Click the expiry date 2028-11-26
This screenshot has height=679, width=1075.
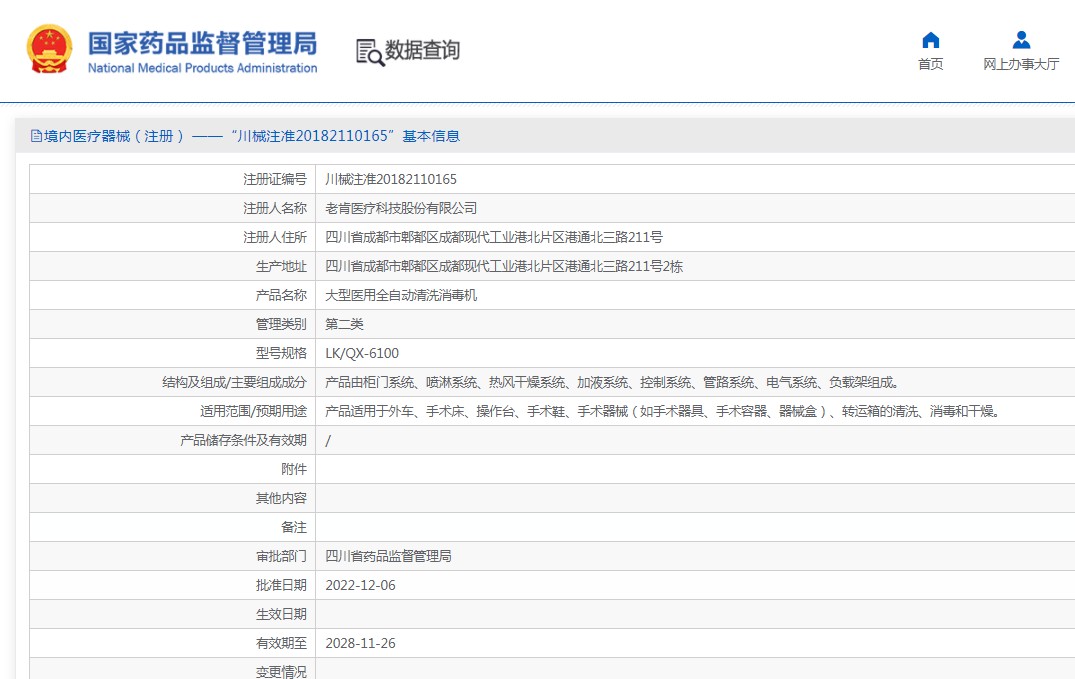(360, 643)
